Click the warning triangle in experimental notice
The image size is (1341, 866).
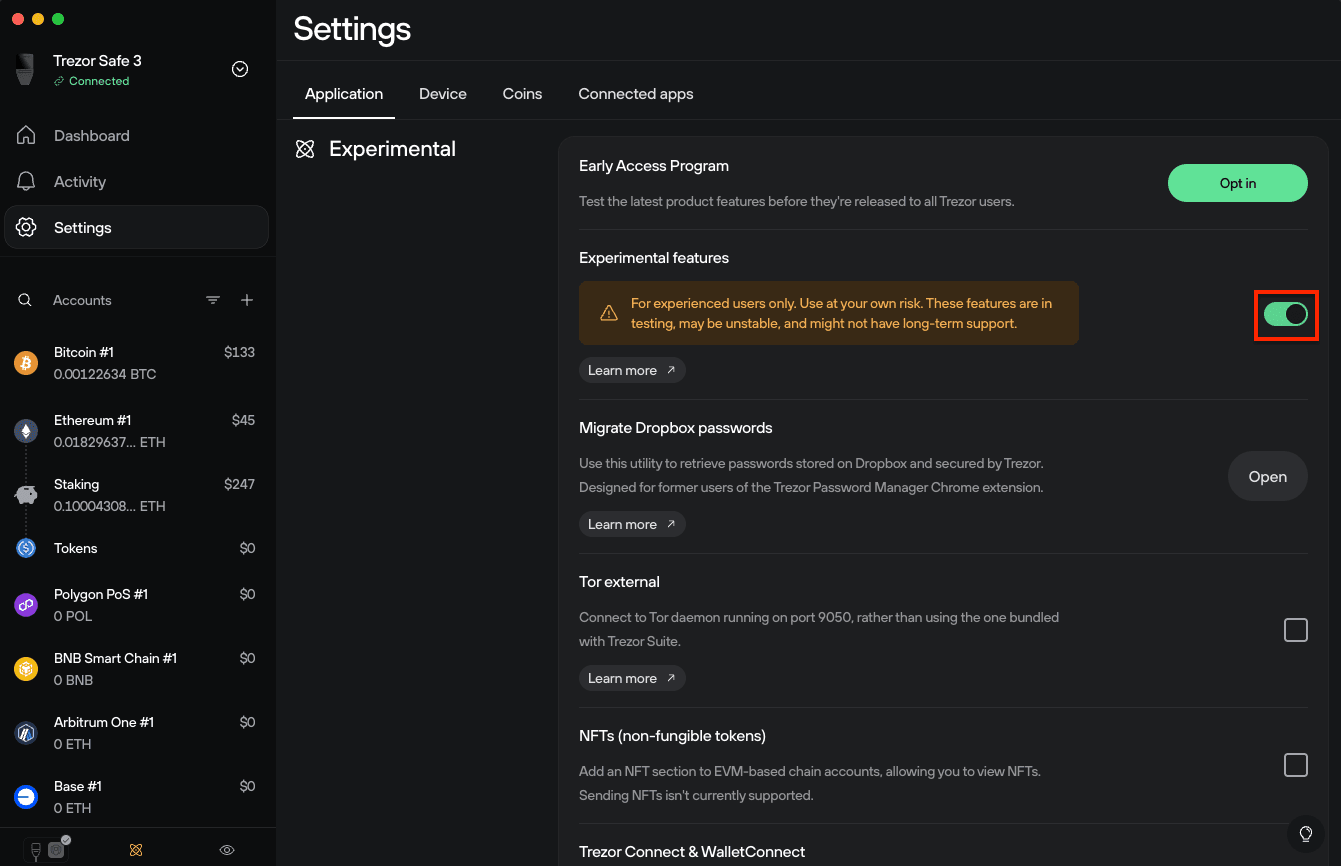point(608,313)
